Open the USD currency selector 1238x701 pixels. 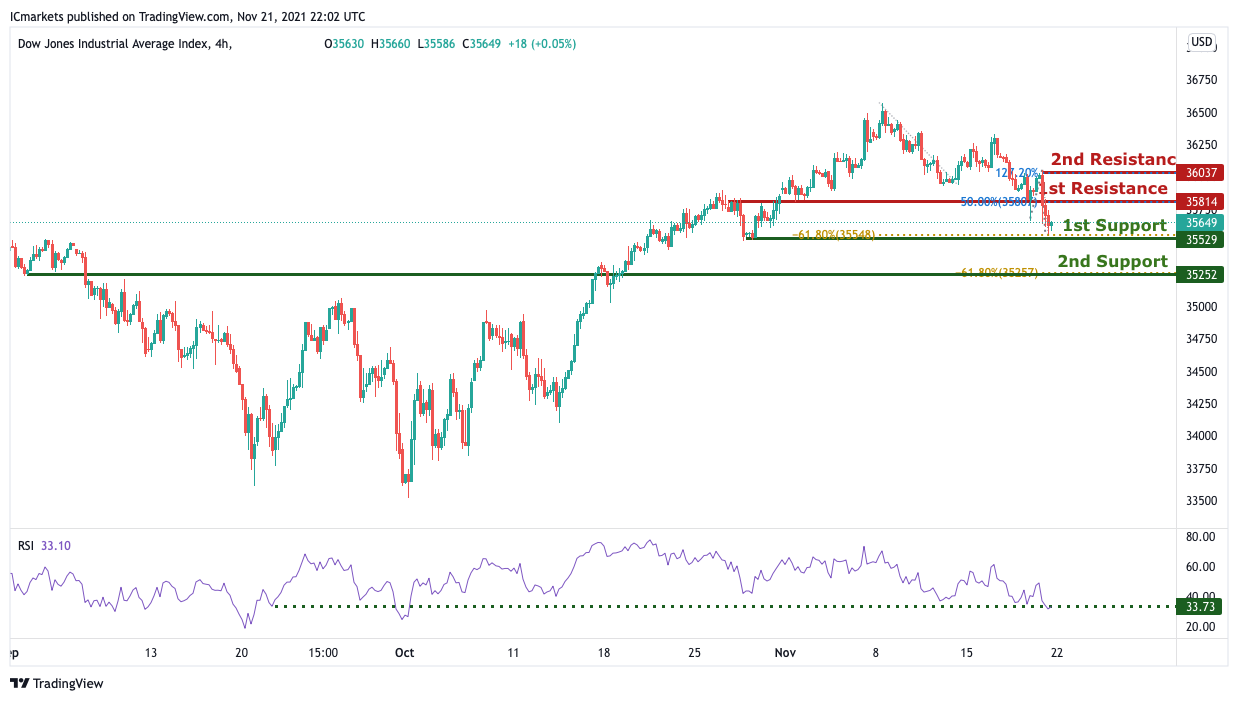pos(1201,42)
